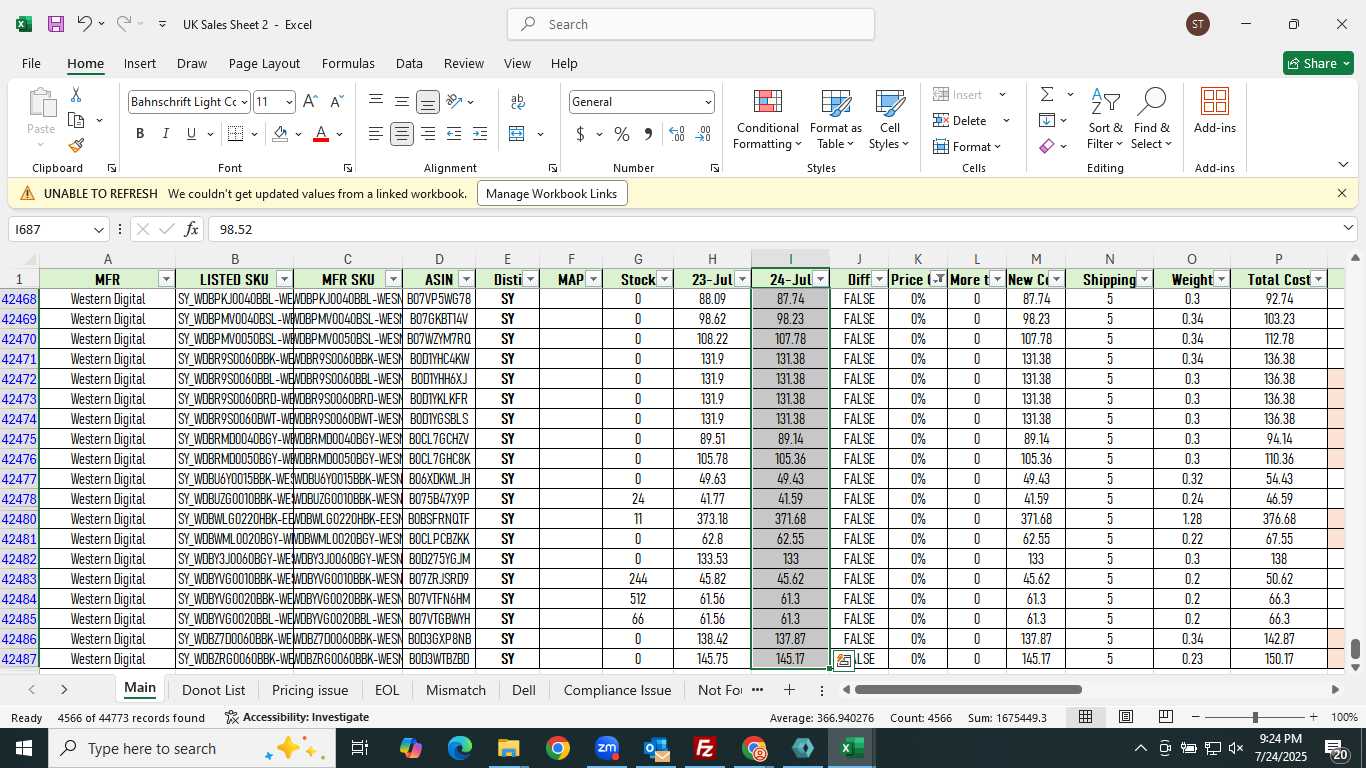
Task: Click Format in the Cells group
Action: tap(967, 146)
